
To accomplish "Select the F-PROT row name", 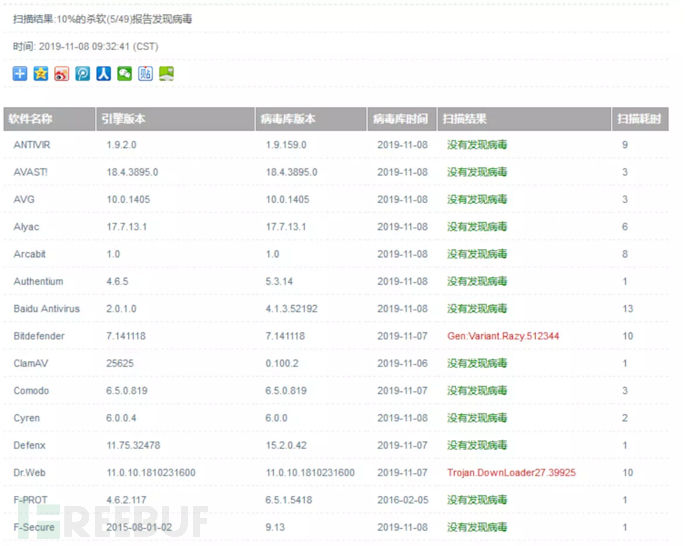I will click(x=30, y=499).
